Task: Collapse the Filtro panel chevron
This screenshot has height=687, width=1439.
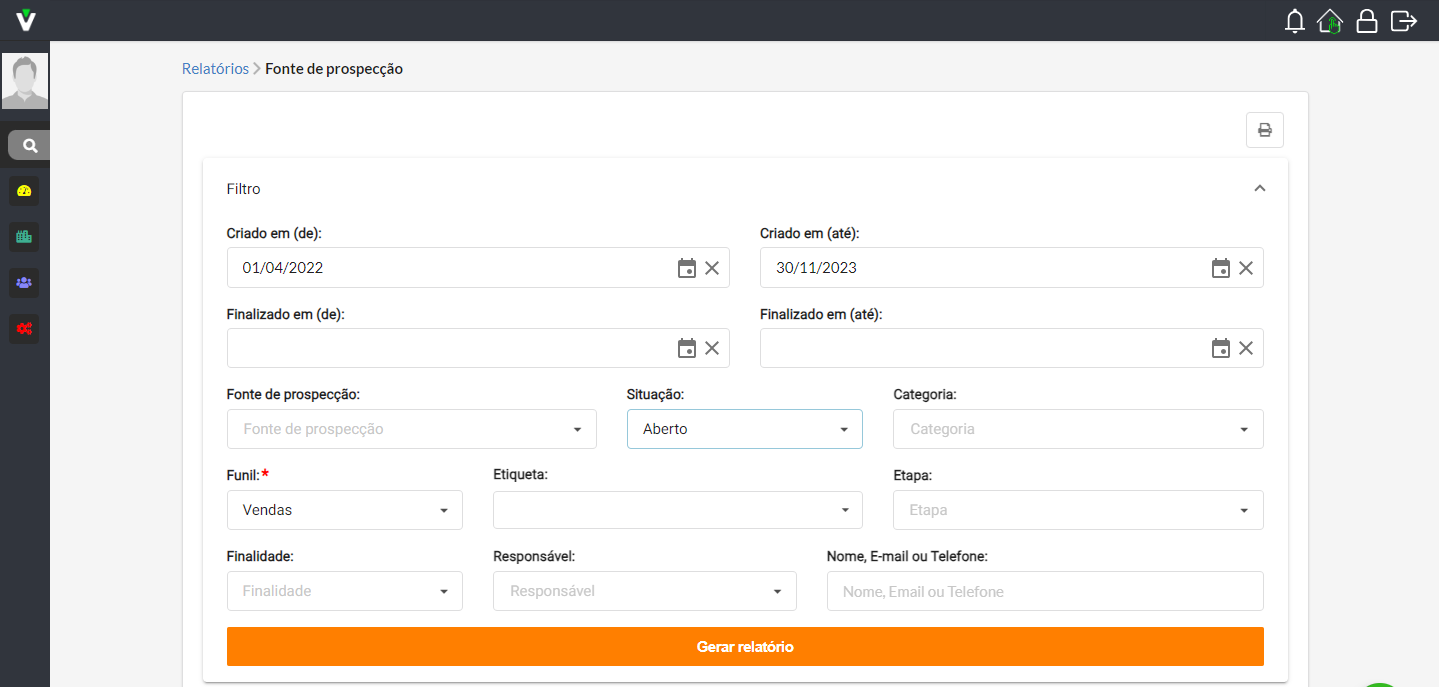Action: pyautogui.click(x=1260, y=188)
